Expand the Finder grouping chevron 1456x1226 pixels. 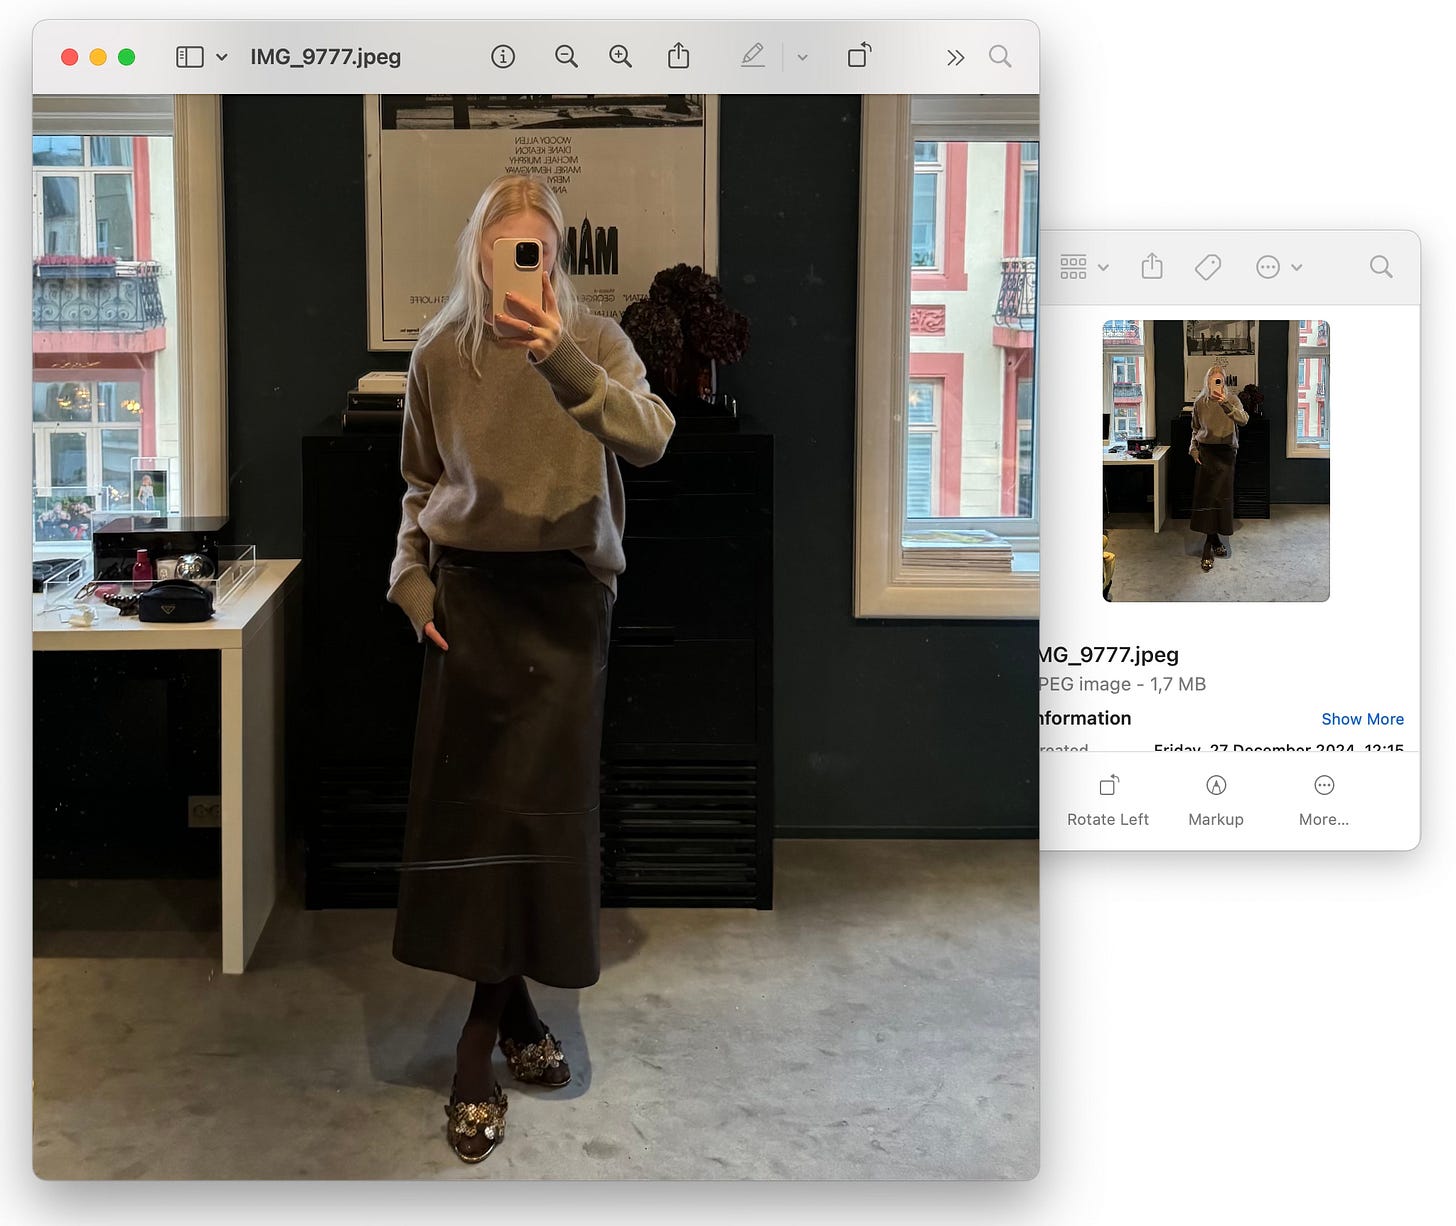1103,267
